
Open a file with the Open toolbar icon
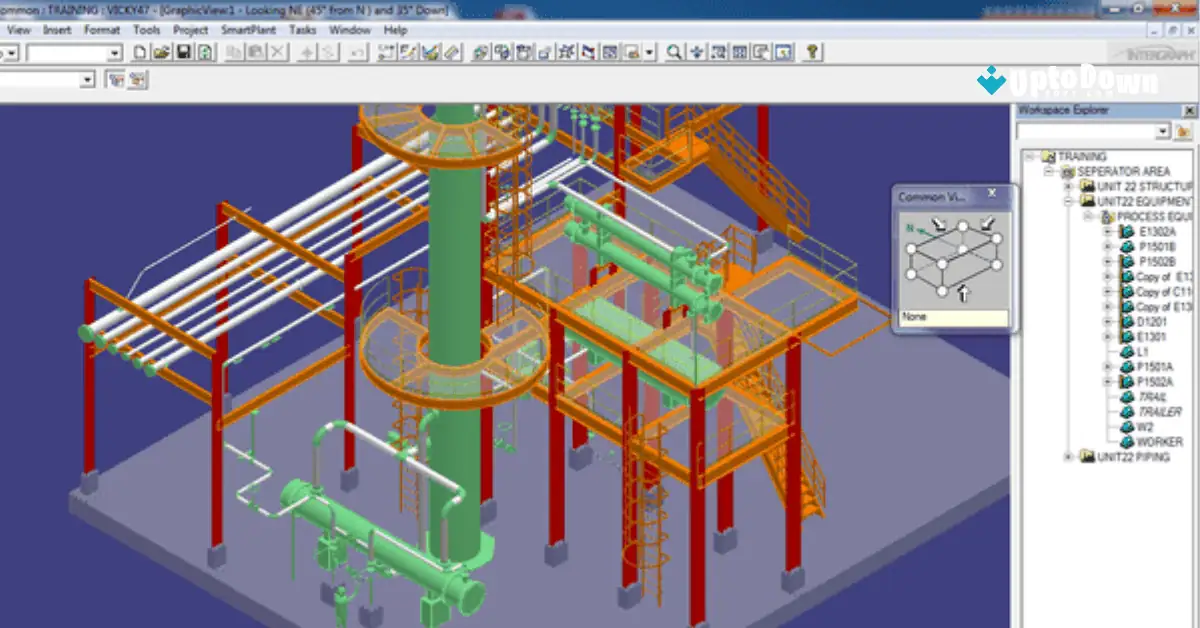(160, 50)
